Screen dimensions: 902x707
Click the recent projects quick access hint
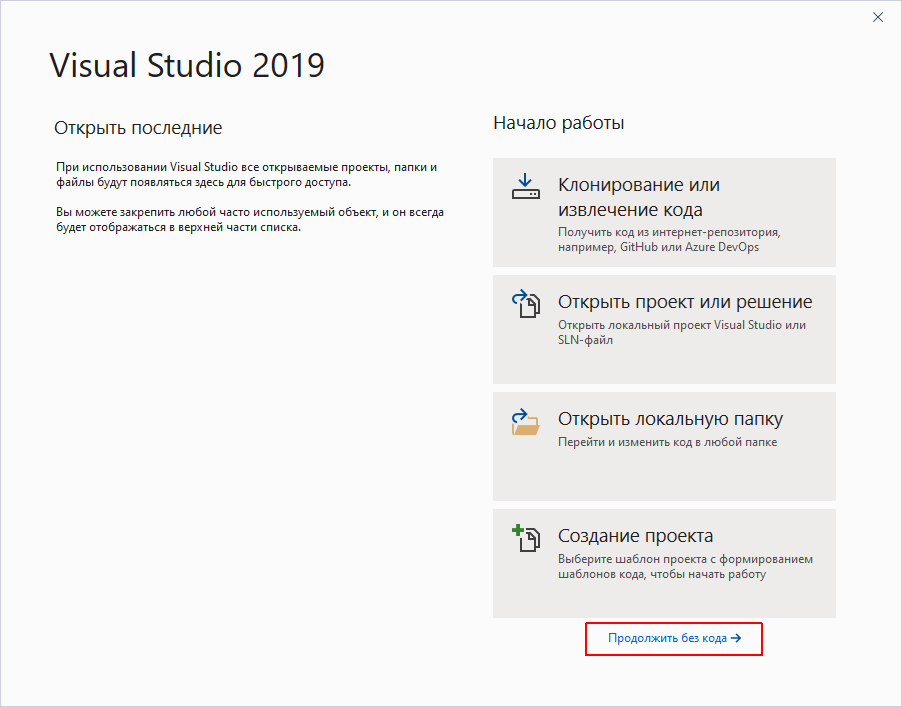coord(245,174)
